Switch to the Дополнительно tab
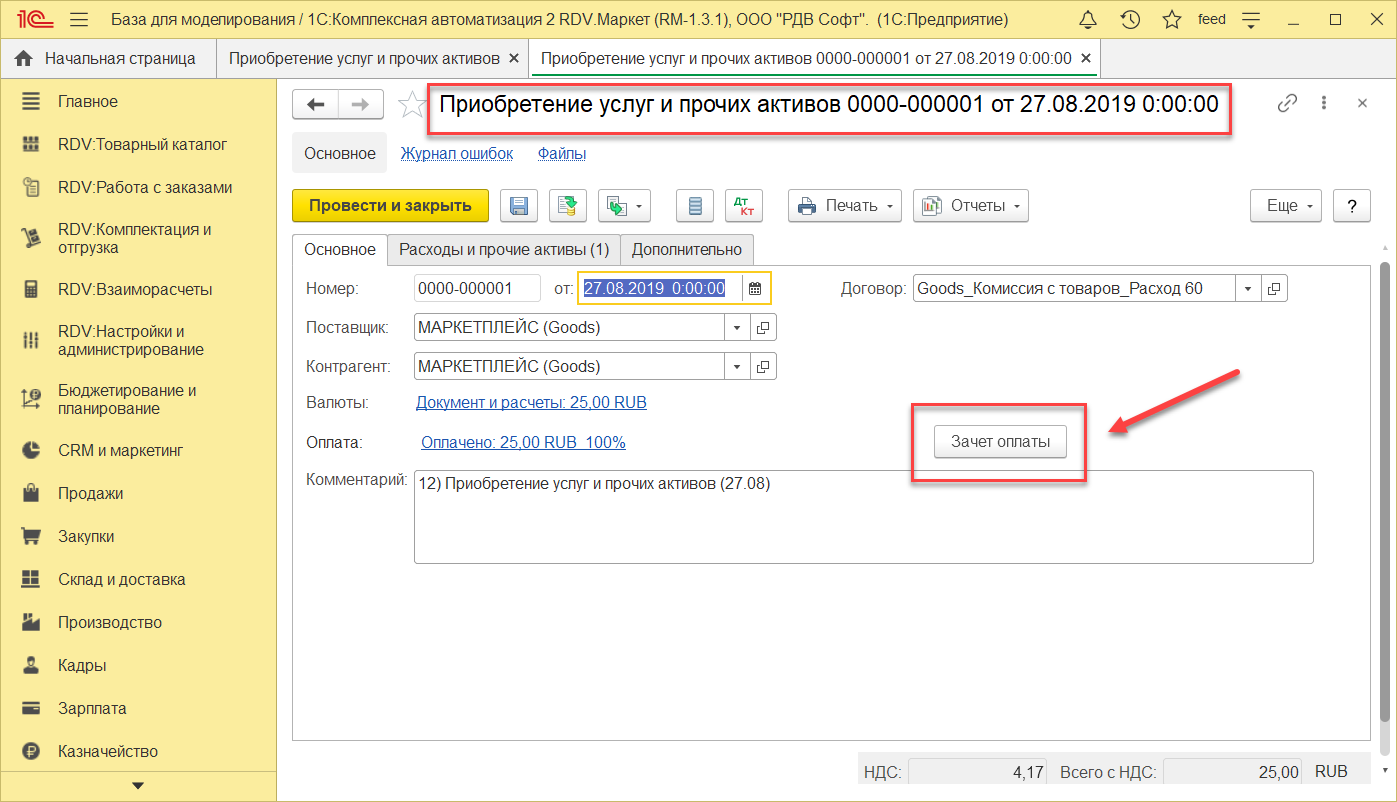The width and height of the screenshot is (1397, 802). pyautogui.click(x=687, y=249)
